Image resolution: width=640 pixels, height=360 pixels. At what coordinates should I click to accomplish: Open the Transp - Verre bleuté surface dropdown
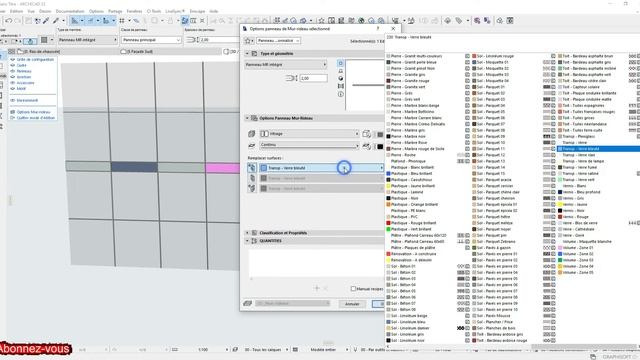coord(322,168)
